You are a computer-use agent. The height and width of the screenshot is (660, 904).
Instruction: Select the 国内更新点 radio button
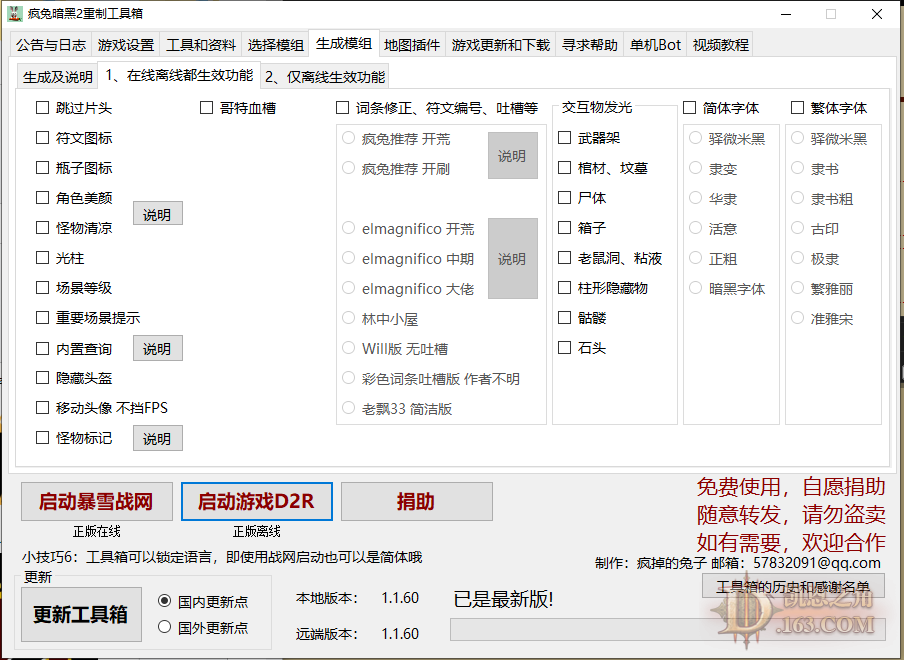164,601
